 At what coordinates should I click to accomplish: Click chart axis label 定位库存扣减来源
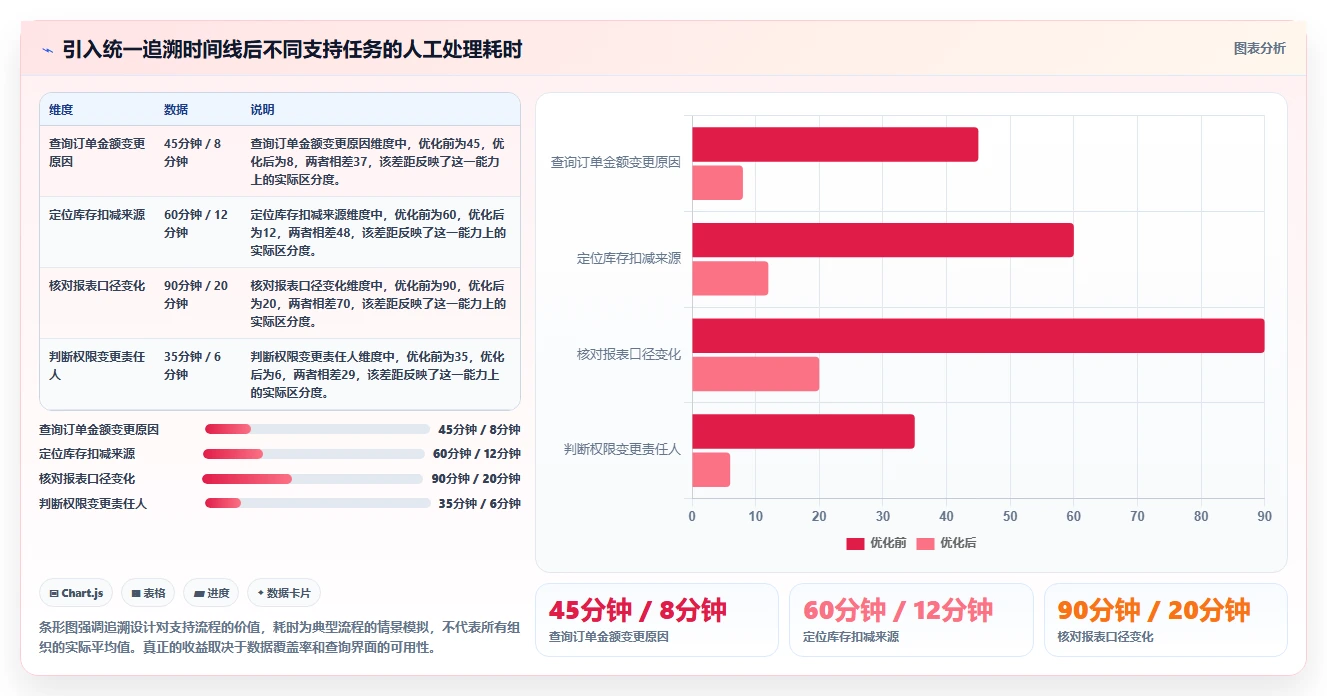coord(629,258)
